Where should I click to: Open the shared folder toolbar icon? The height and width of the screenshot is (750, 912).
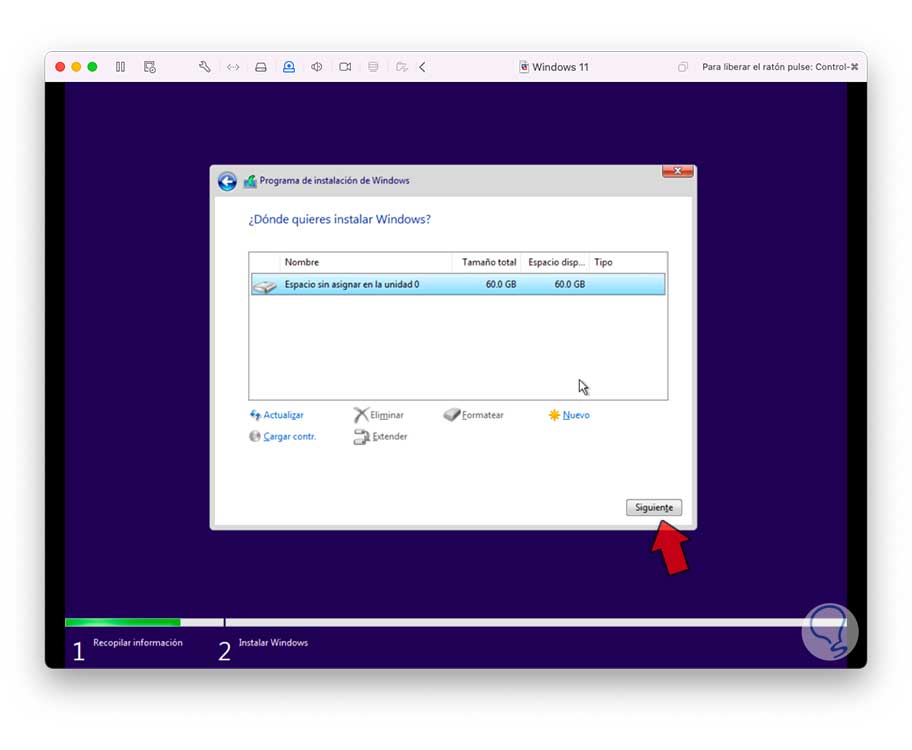pyautogui.click(x=401, y=67)
